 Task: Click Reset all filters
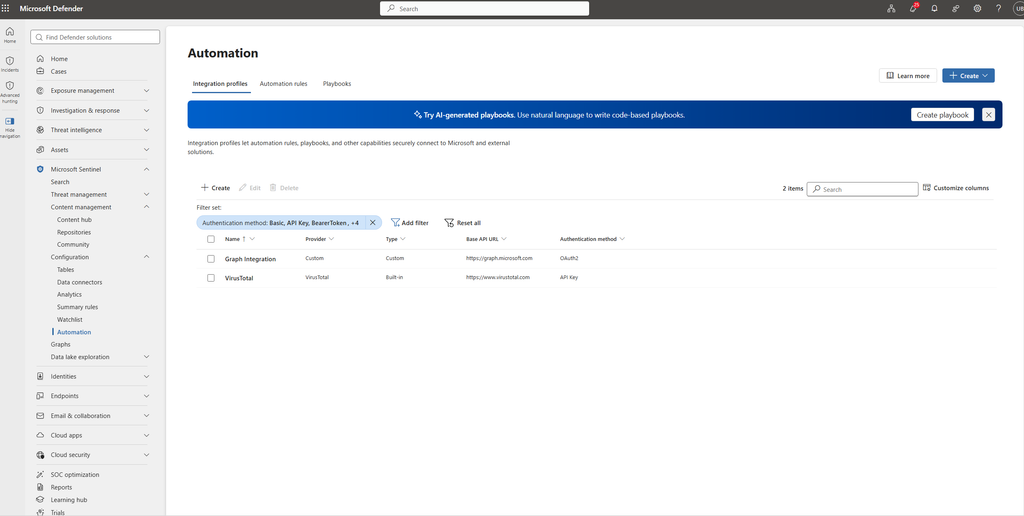[462, 223]
